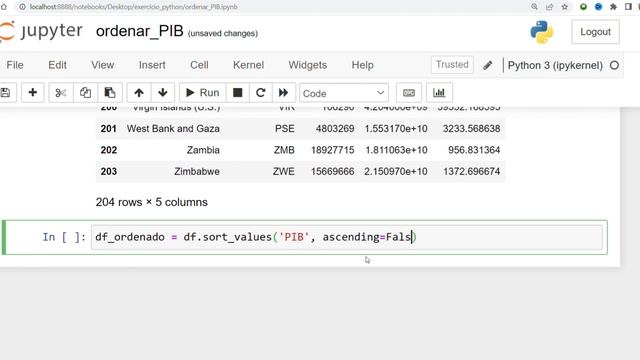Open the extensions puzzle piece icon
This screenshot has width=640, height=360.
click(613, 7)
